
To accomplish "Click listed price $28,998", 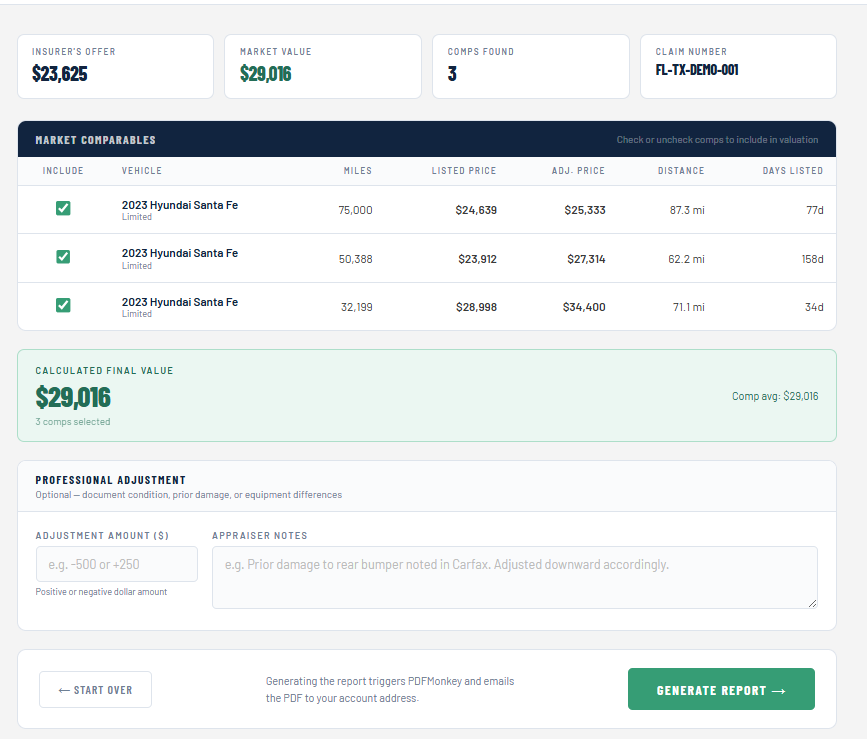I will point(476,307).
